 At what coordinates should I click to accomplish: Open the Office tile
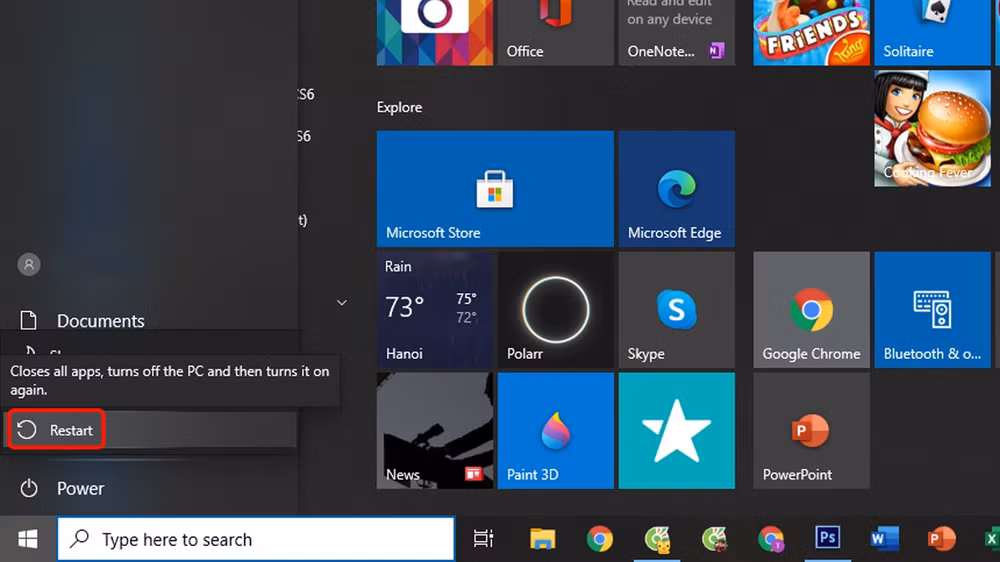click(555, 33)
